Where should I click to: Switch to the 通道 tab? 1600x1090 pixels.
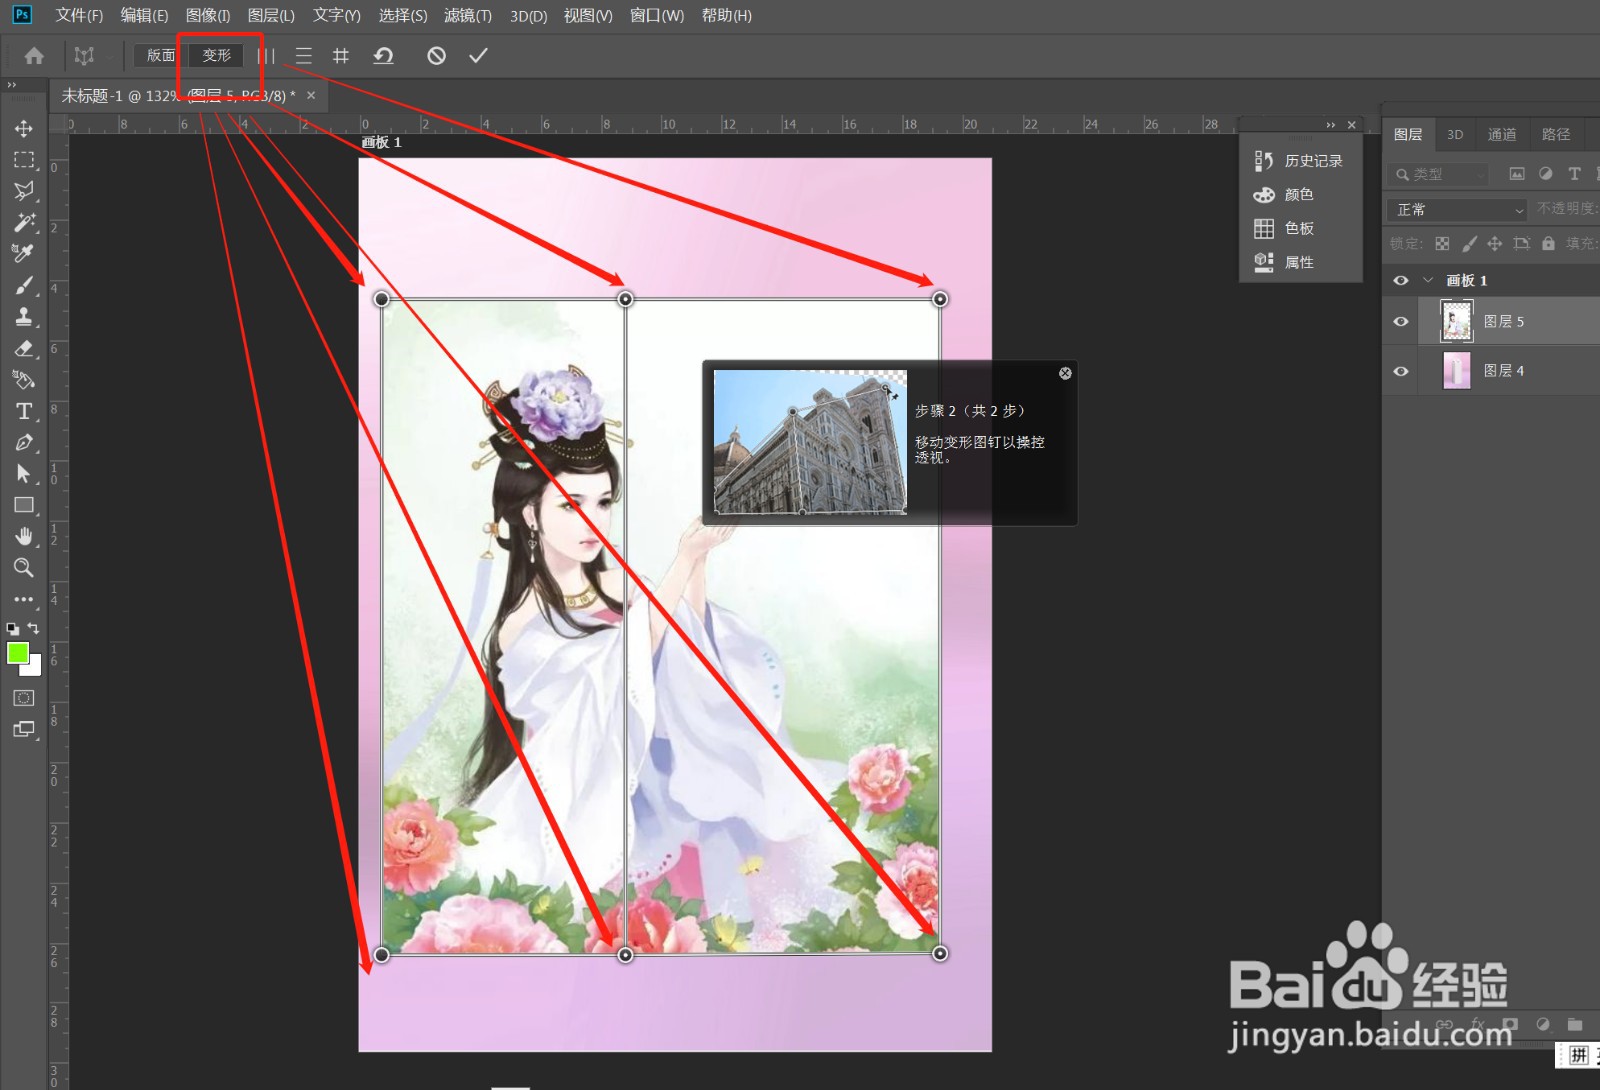(x=1502, y=134)
